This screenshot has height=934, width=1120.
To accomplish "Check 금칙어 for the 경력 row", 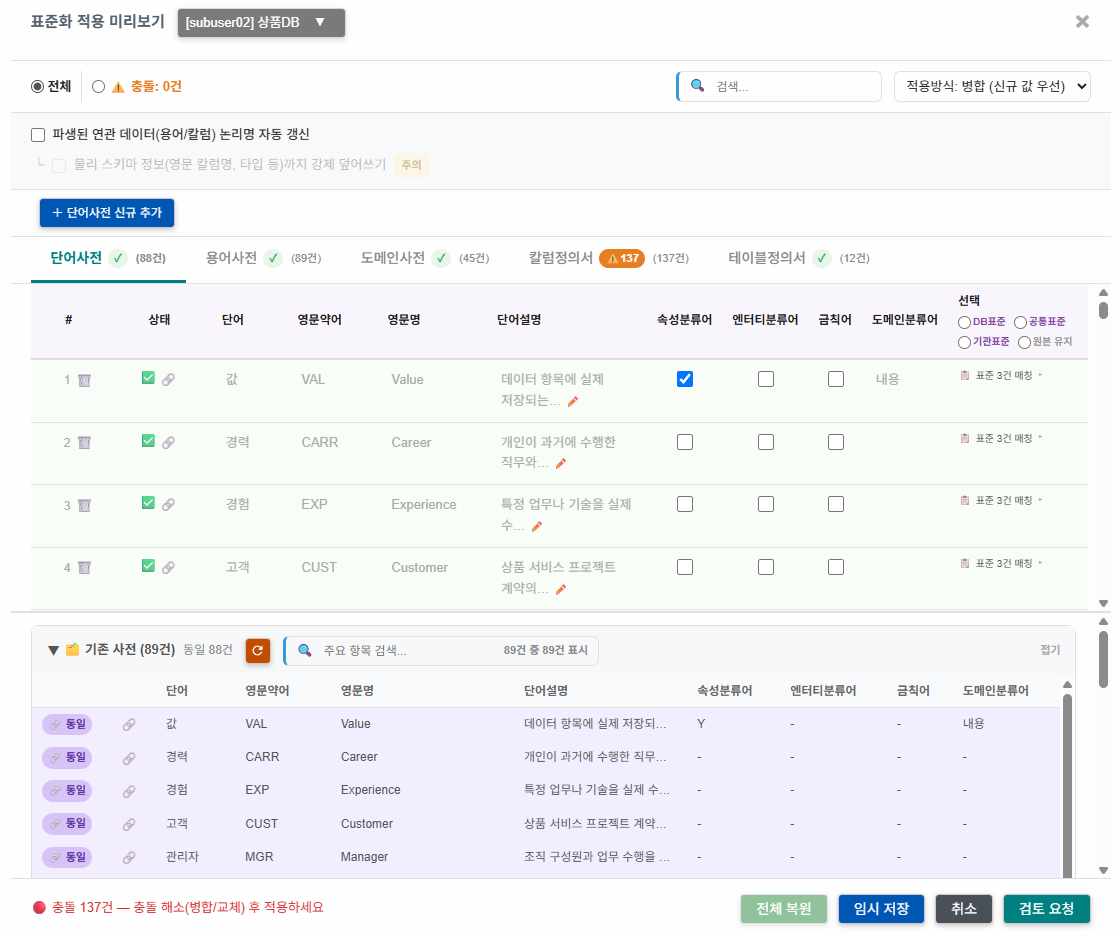I will pyautogui.click(x=836, y=442).
